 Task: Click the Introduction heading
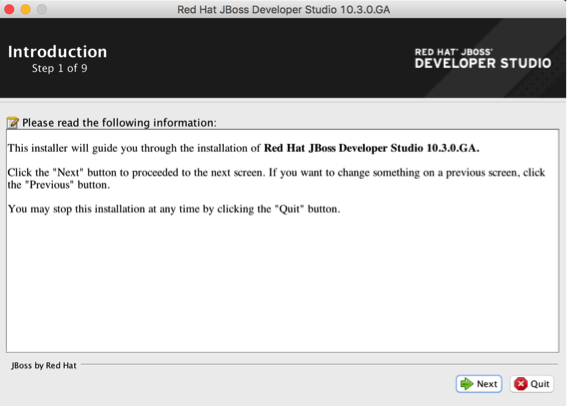[57, 52]
